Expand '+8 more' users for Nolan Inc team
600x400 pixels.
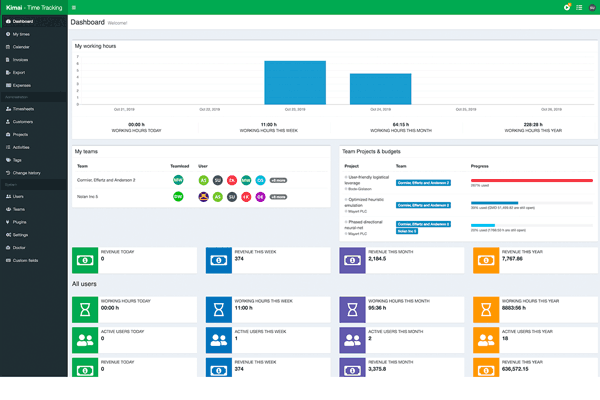pos(278,197)
